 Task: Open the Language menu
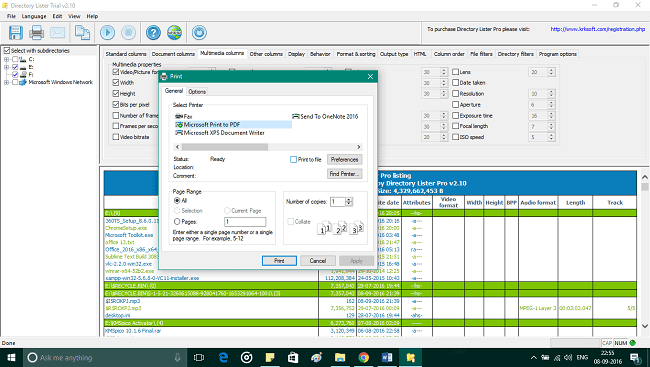pyautogui.click(x=34, y=16)
